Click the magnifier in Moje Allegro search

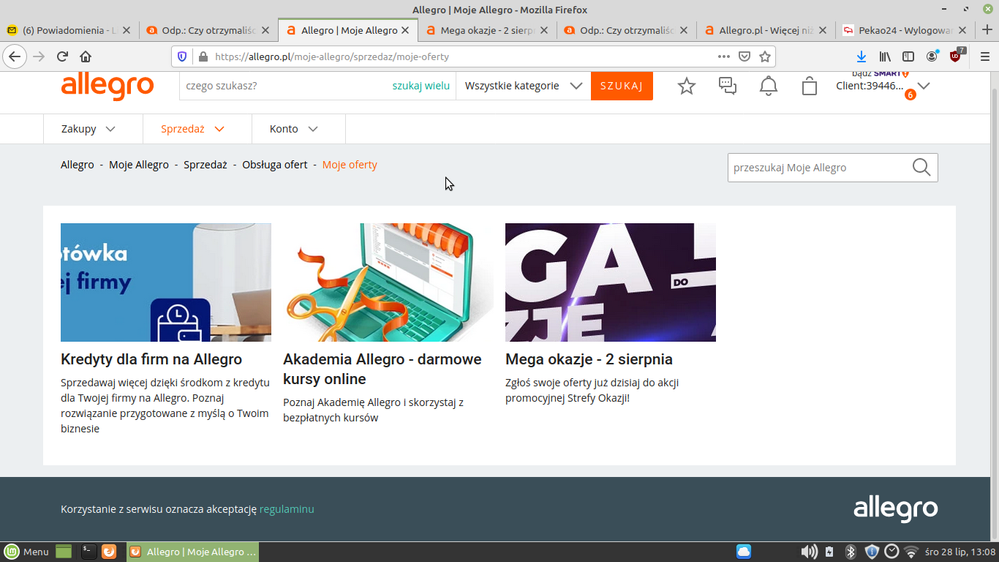pos(921,168)
